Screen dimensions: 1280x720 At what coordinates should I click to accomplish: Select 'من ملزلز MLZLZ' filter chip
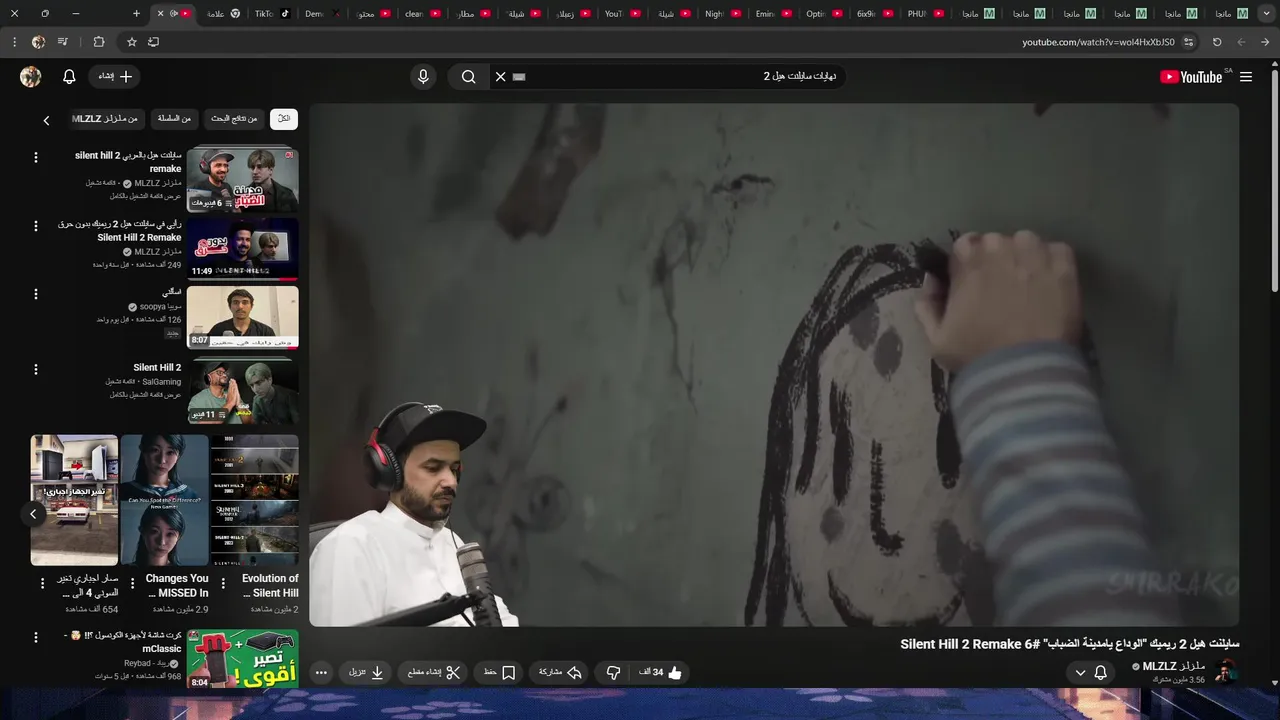(105, 119)
